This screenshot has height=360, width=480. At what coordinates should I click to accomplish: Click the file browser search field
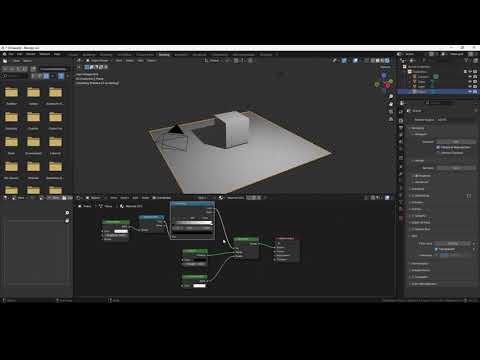pos(16,76)
